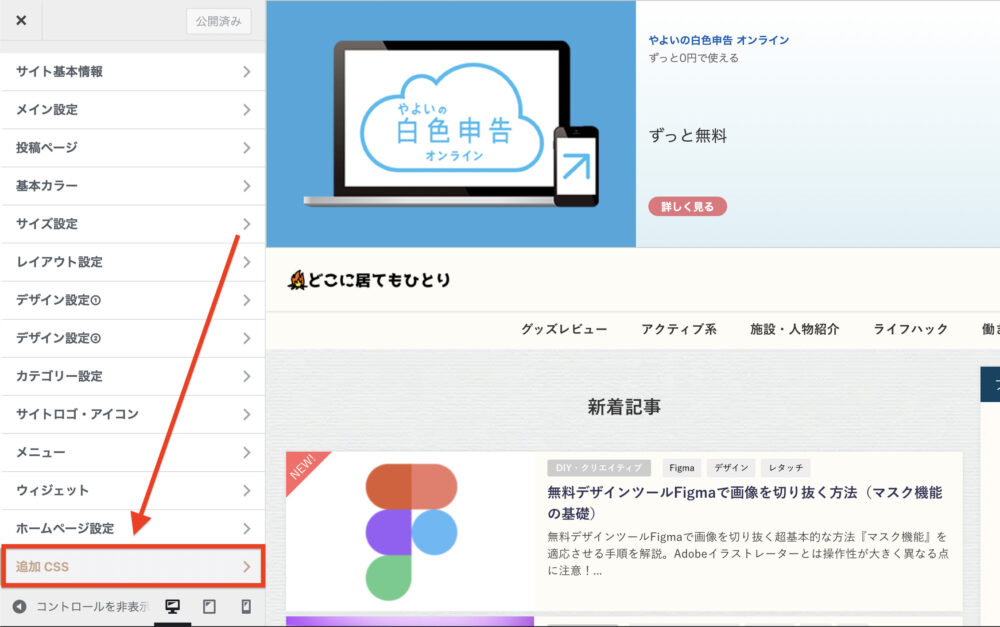Open the ウィジェット panel
The height and width of the screenshot is (627, 1000).
click(132, 490)
